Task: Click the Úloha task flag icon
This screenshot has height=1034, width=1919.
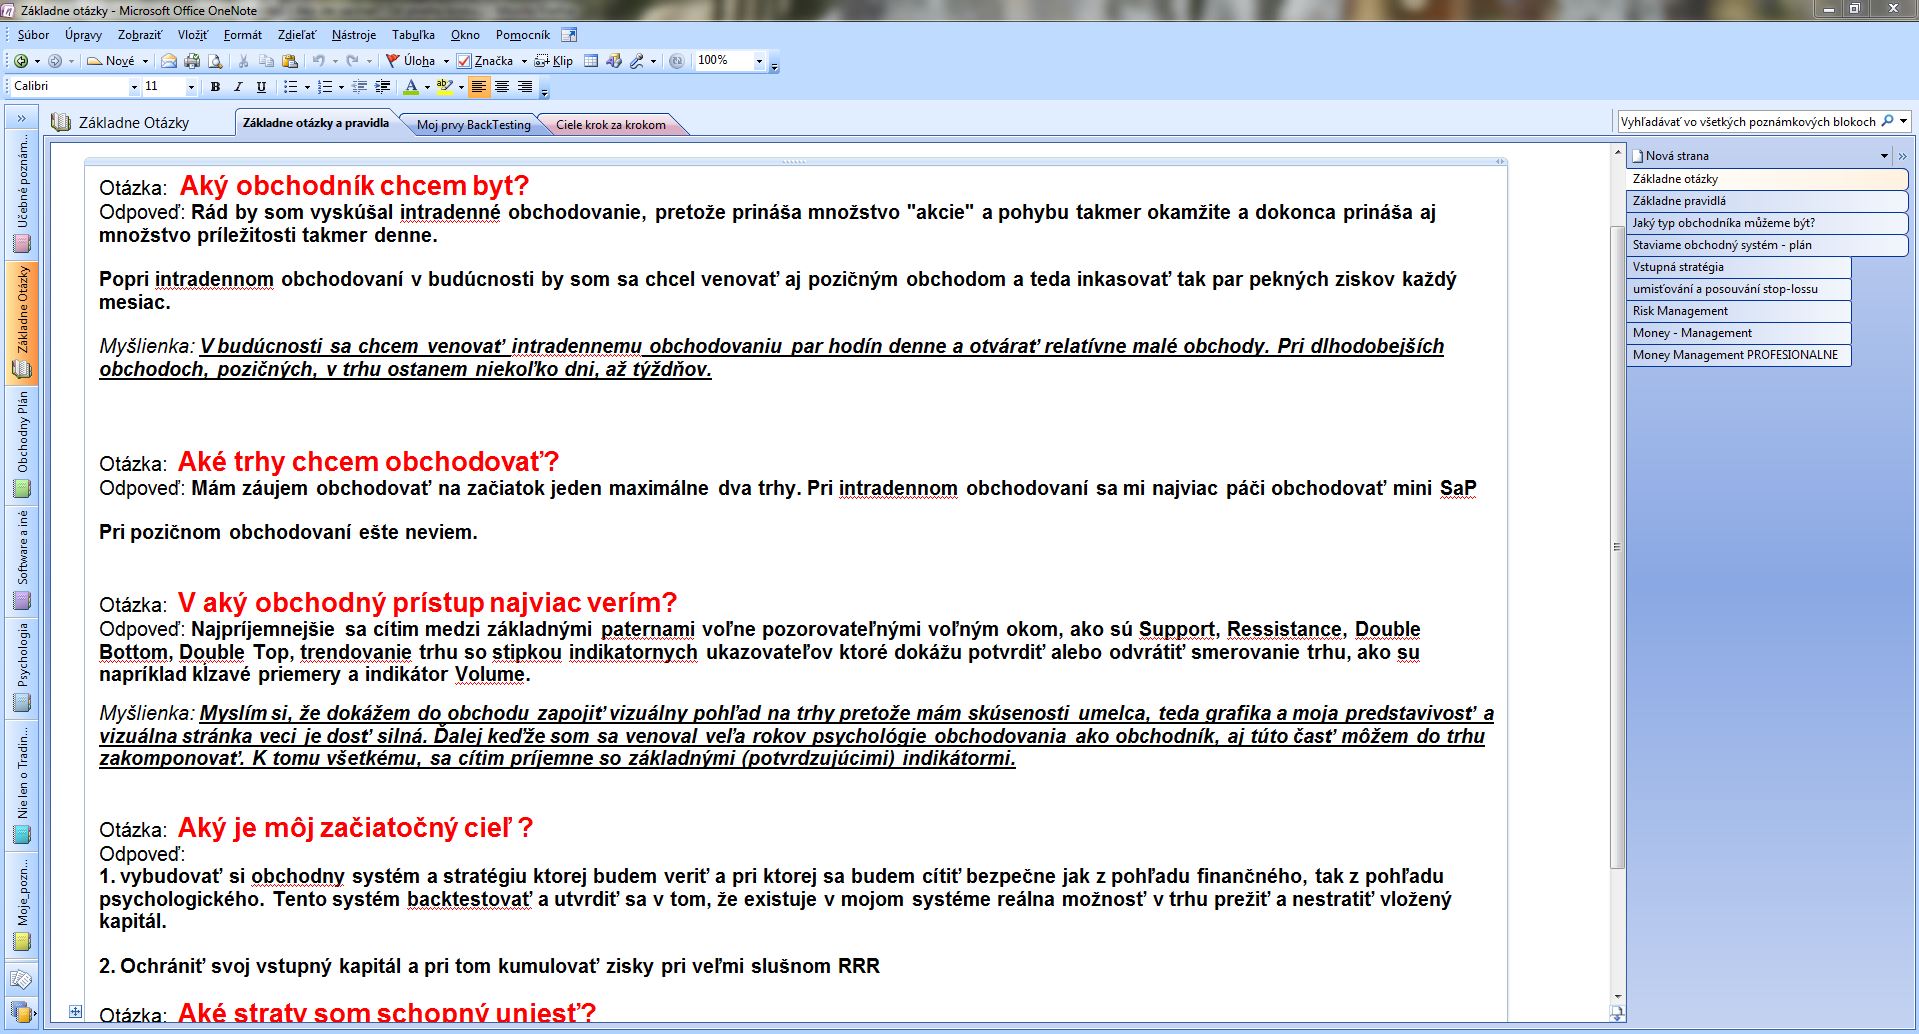Action: pyautogui.click(x=393, y=61)
